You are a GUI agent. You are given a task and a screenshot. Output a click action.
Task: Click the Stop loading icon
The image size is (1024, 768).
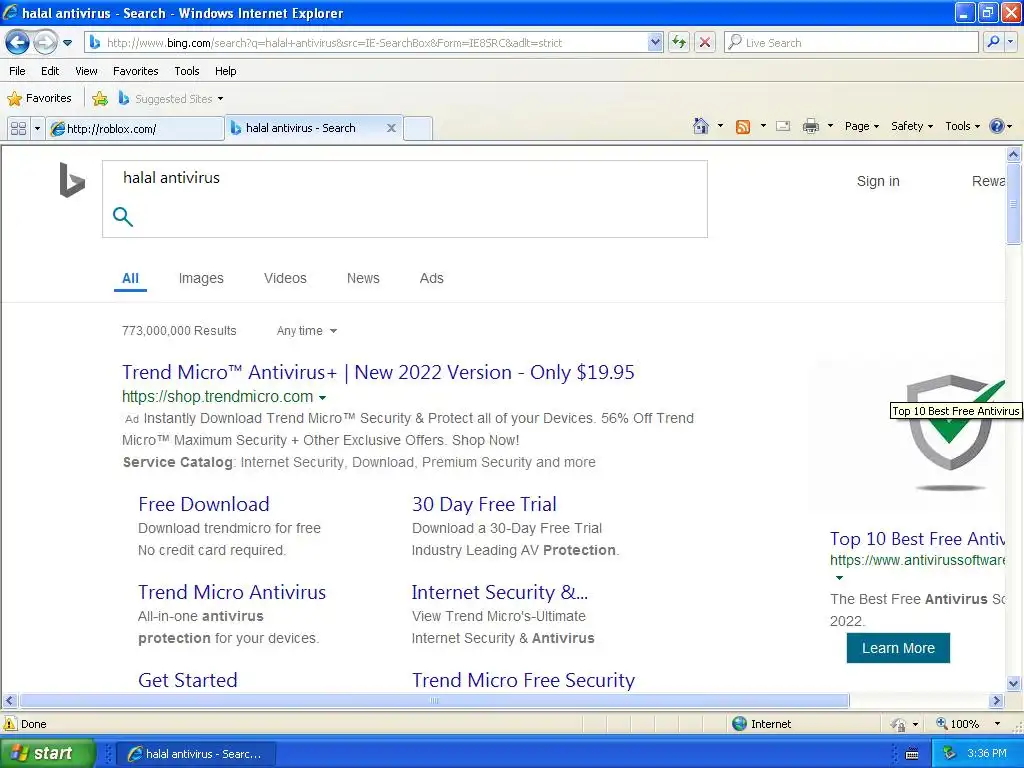coord(705,43)
